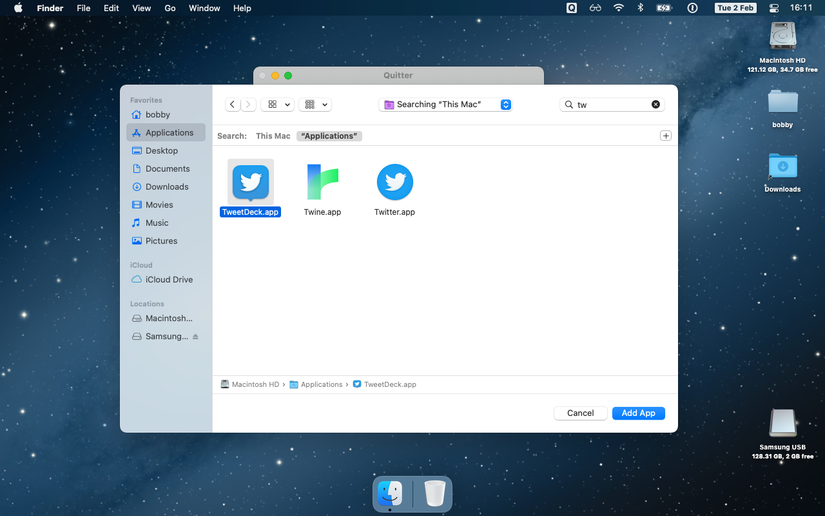
Task: Click the circled-i menu bar icon
Action: 692,8
